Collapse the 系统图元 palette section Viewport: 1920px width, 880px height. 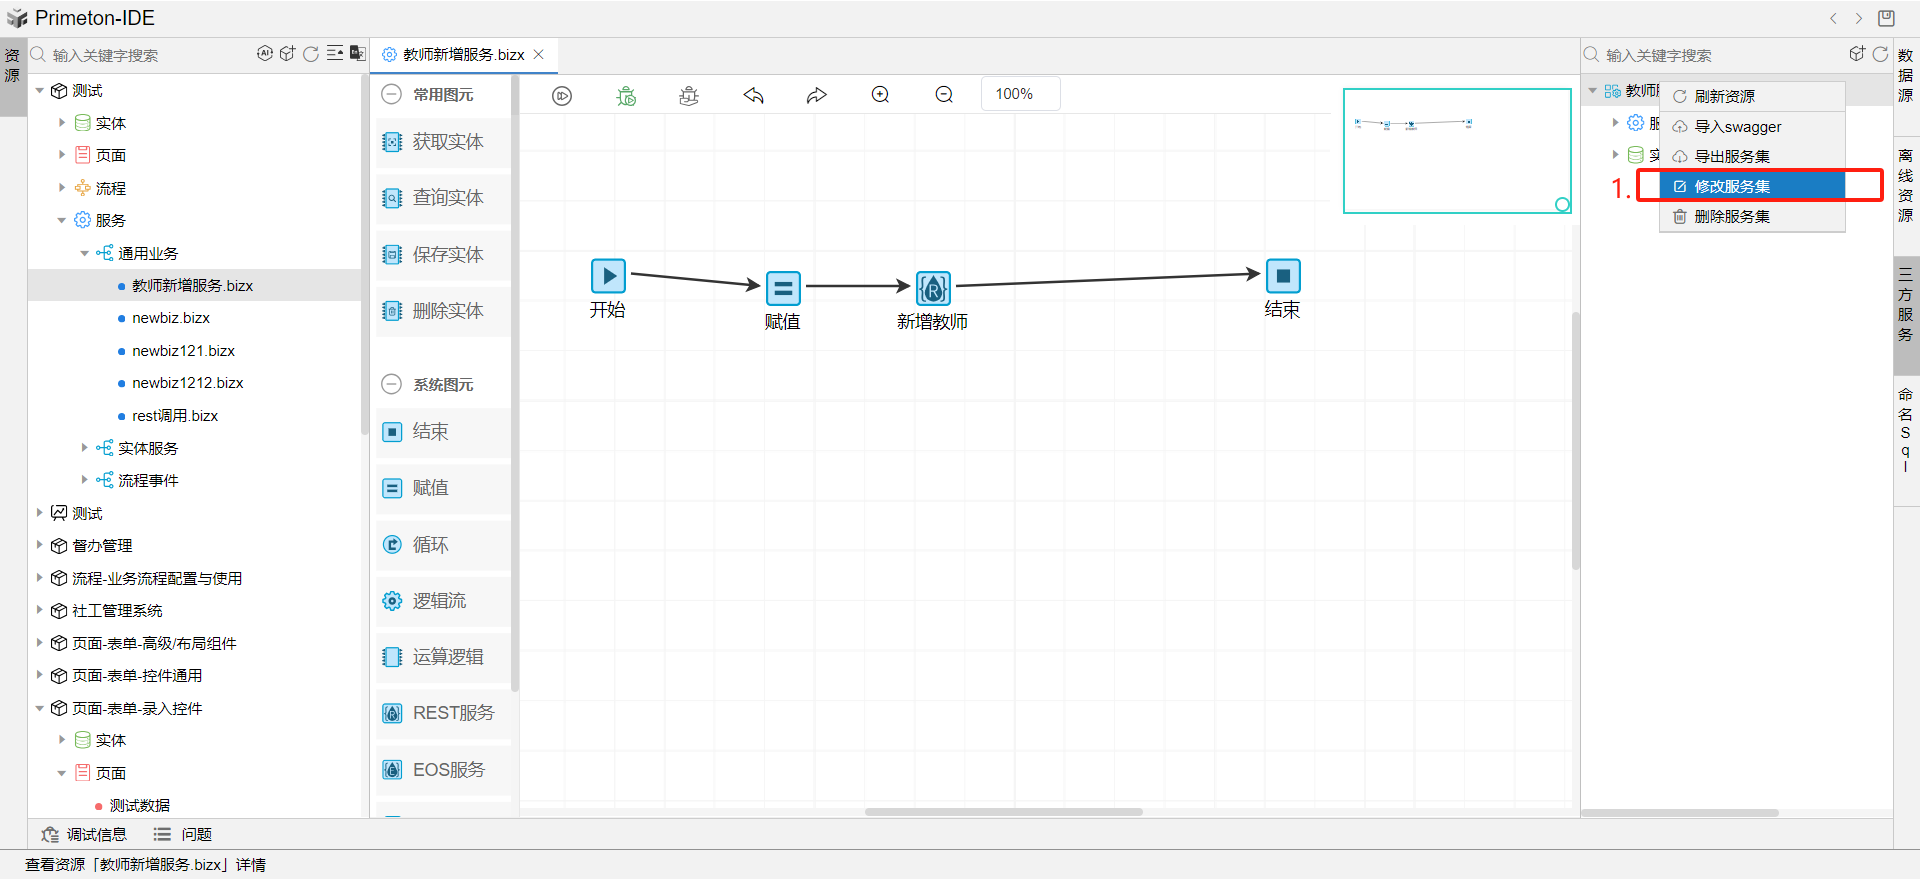[x=392, y=385]
